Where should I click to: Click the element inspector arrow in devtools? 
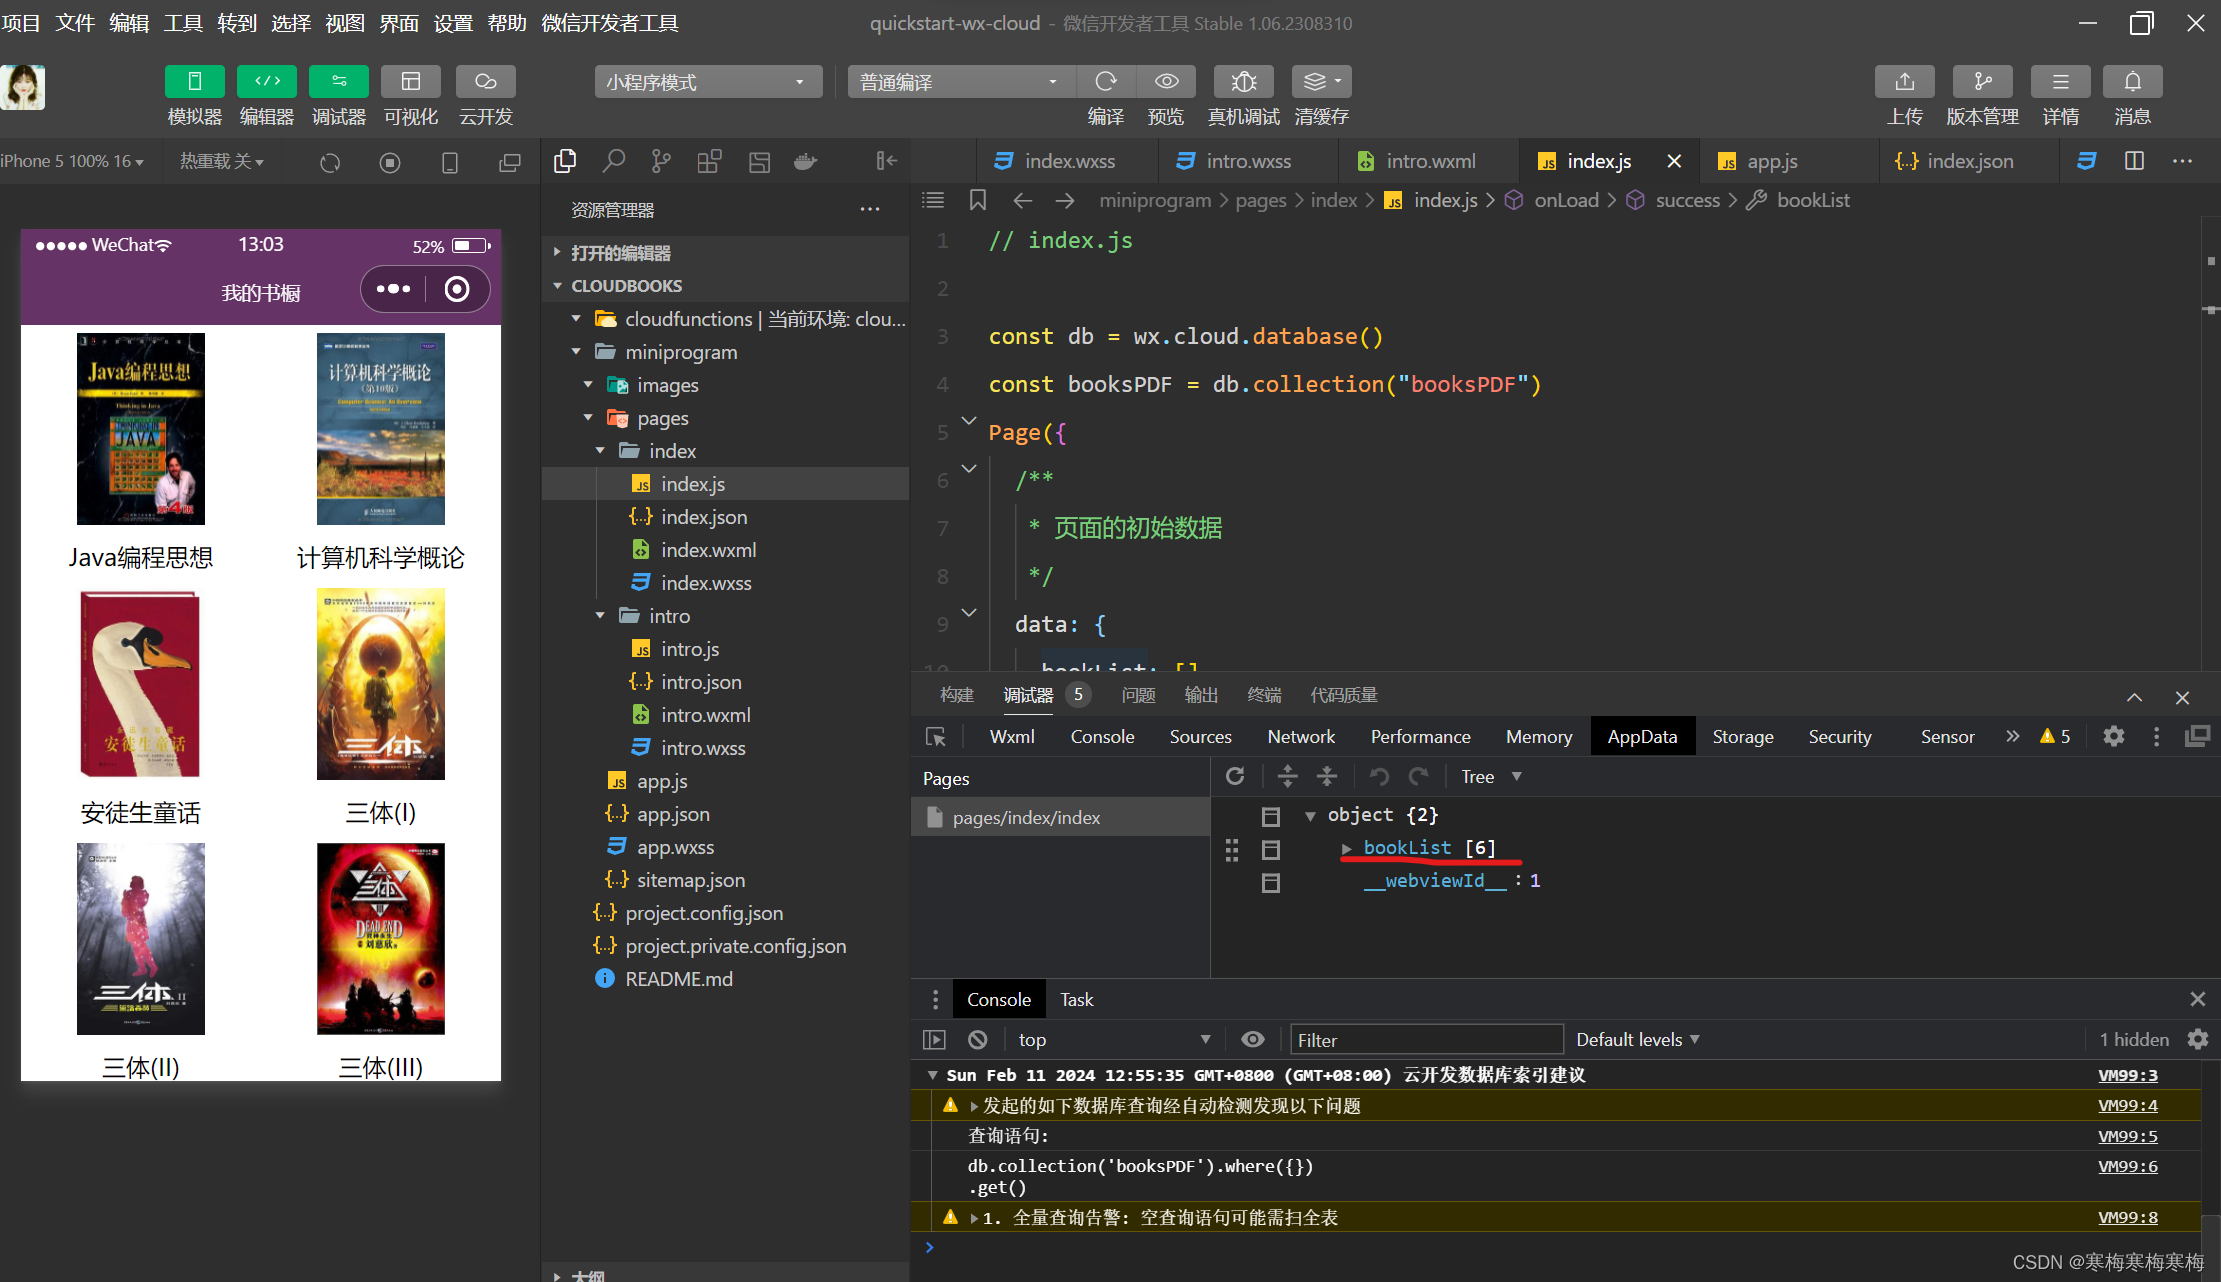pyautogui.click(x=936, y=737)
